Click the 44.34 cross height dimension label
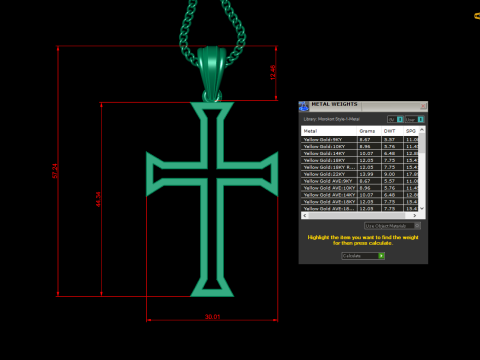The width and height of the screenshot is (480, 360). coord(98,199)
